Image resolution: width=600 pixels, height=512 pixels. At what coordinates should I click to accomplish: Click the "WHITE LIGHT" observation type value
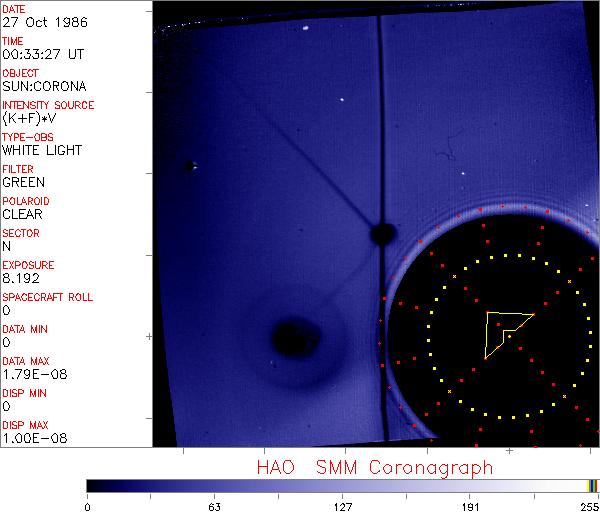coord(42,150)
